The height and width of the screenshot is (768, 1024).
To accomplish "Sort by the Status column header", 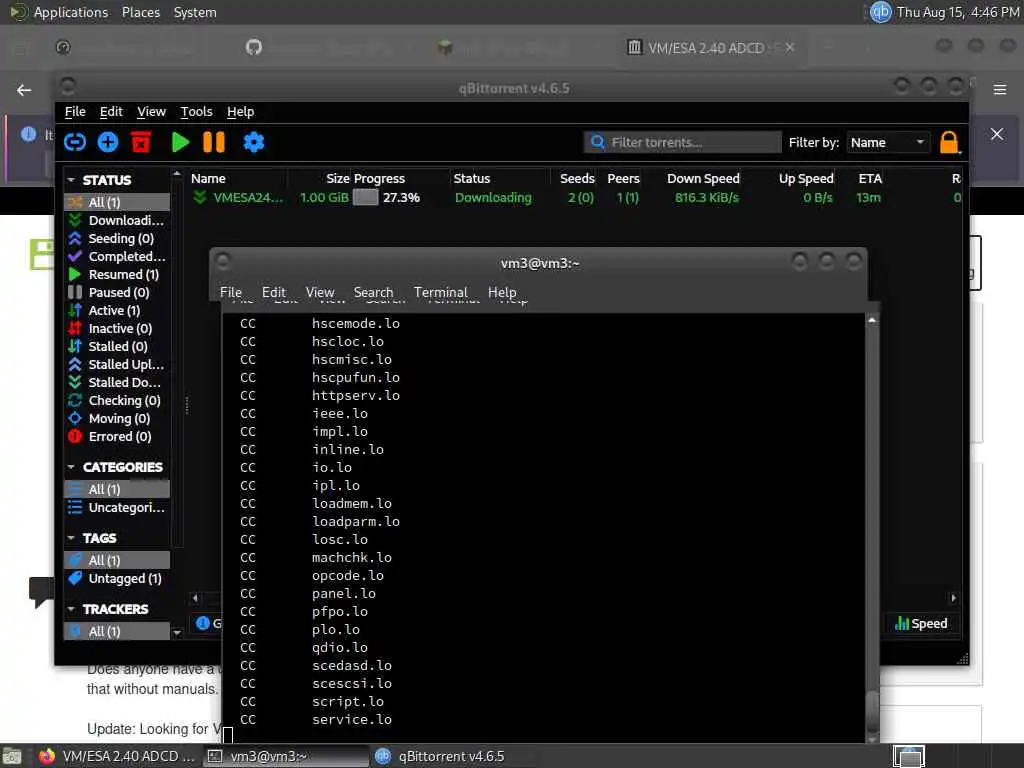I will click(x=472, y=178).
